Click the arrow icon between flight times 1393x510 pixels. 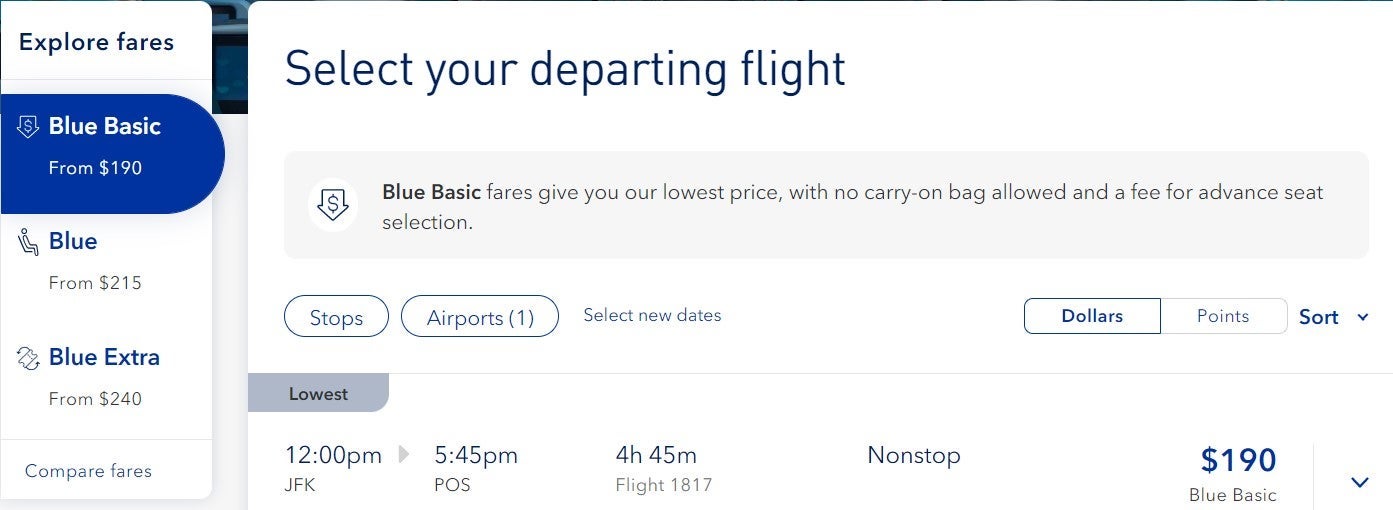404,455
